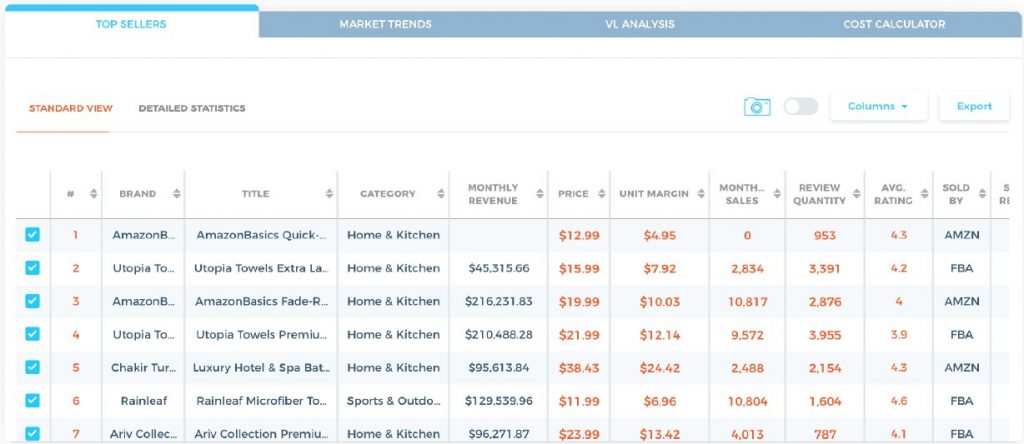The height and width of the screenshot is (444, 1024).
Task: Sort by the Price column arrows
Action: coord(601,194)
